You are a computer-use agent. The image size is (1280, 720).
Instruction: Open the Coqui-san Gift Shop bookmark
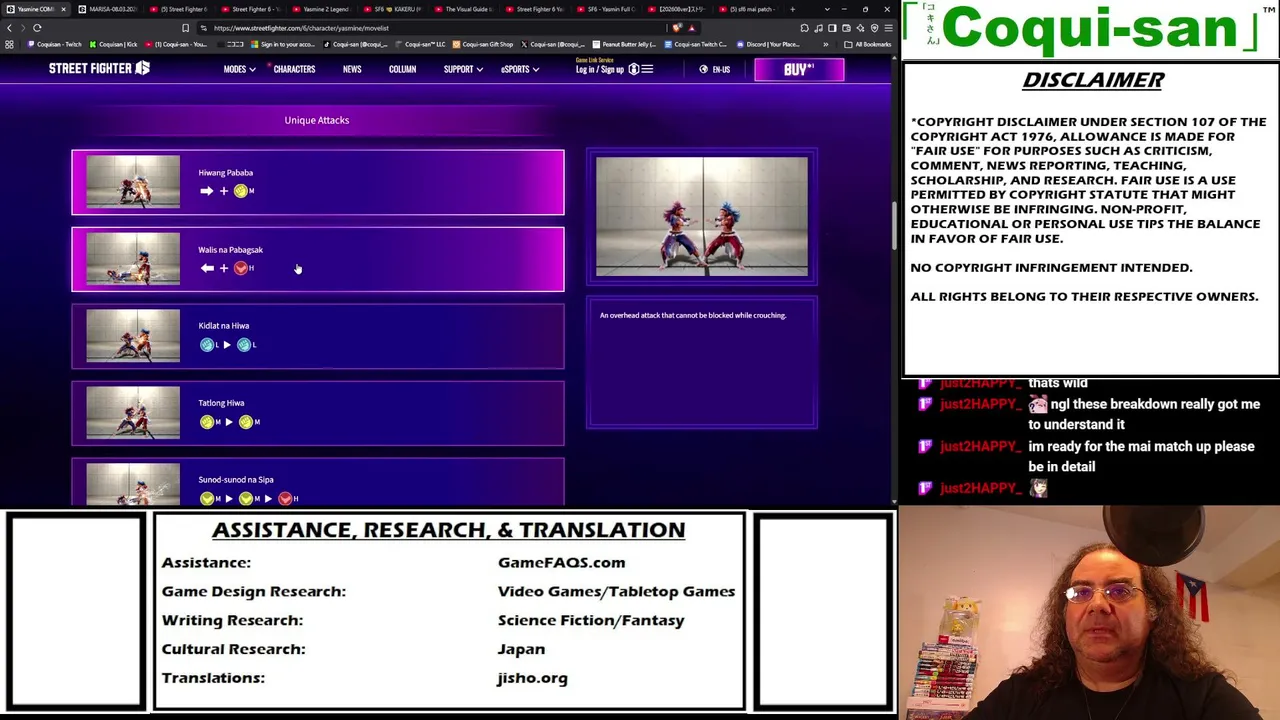483,44
